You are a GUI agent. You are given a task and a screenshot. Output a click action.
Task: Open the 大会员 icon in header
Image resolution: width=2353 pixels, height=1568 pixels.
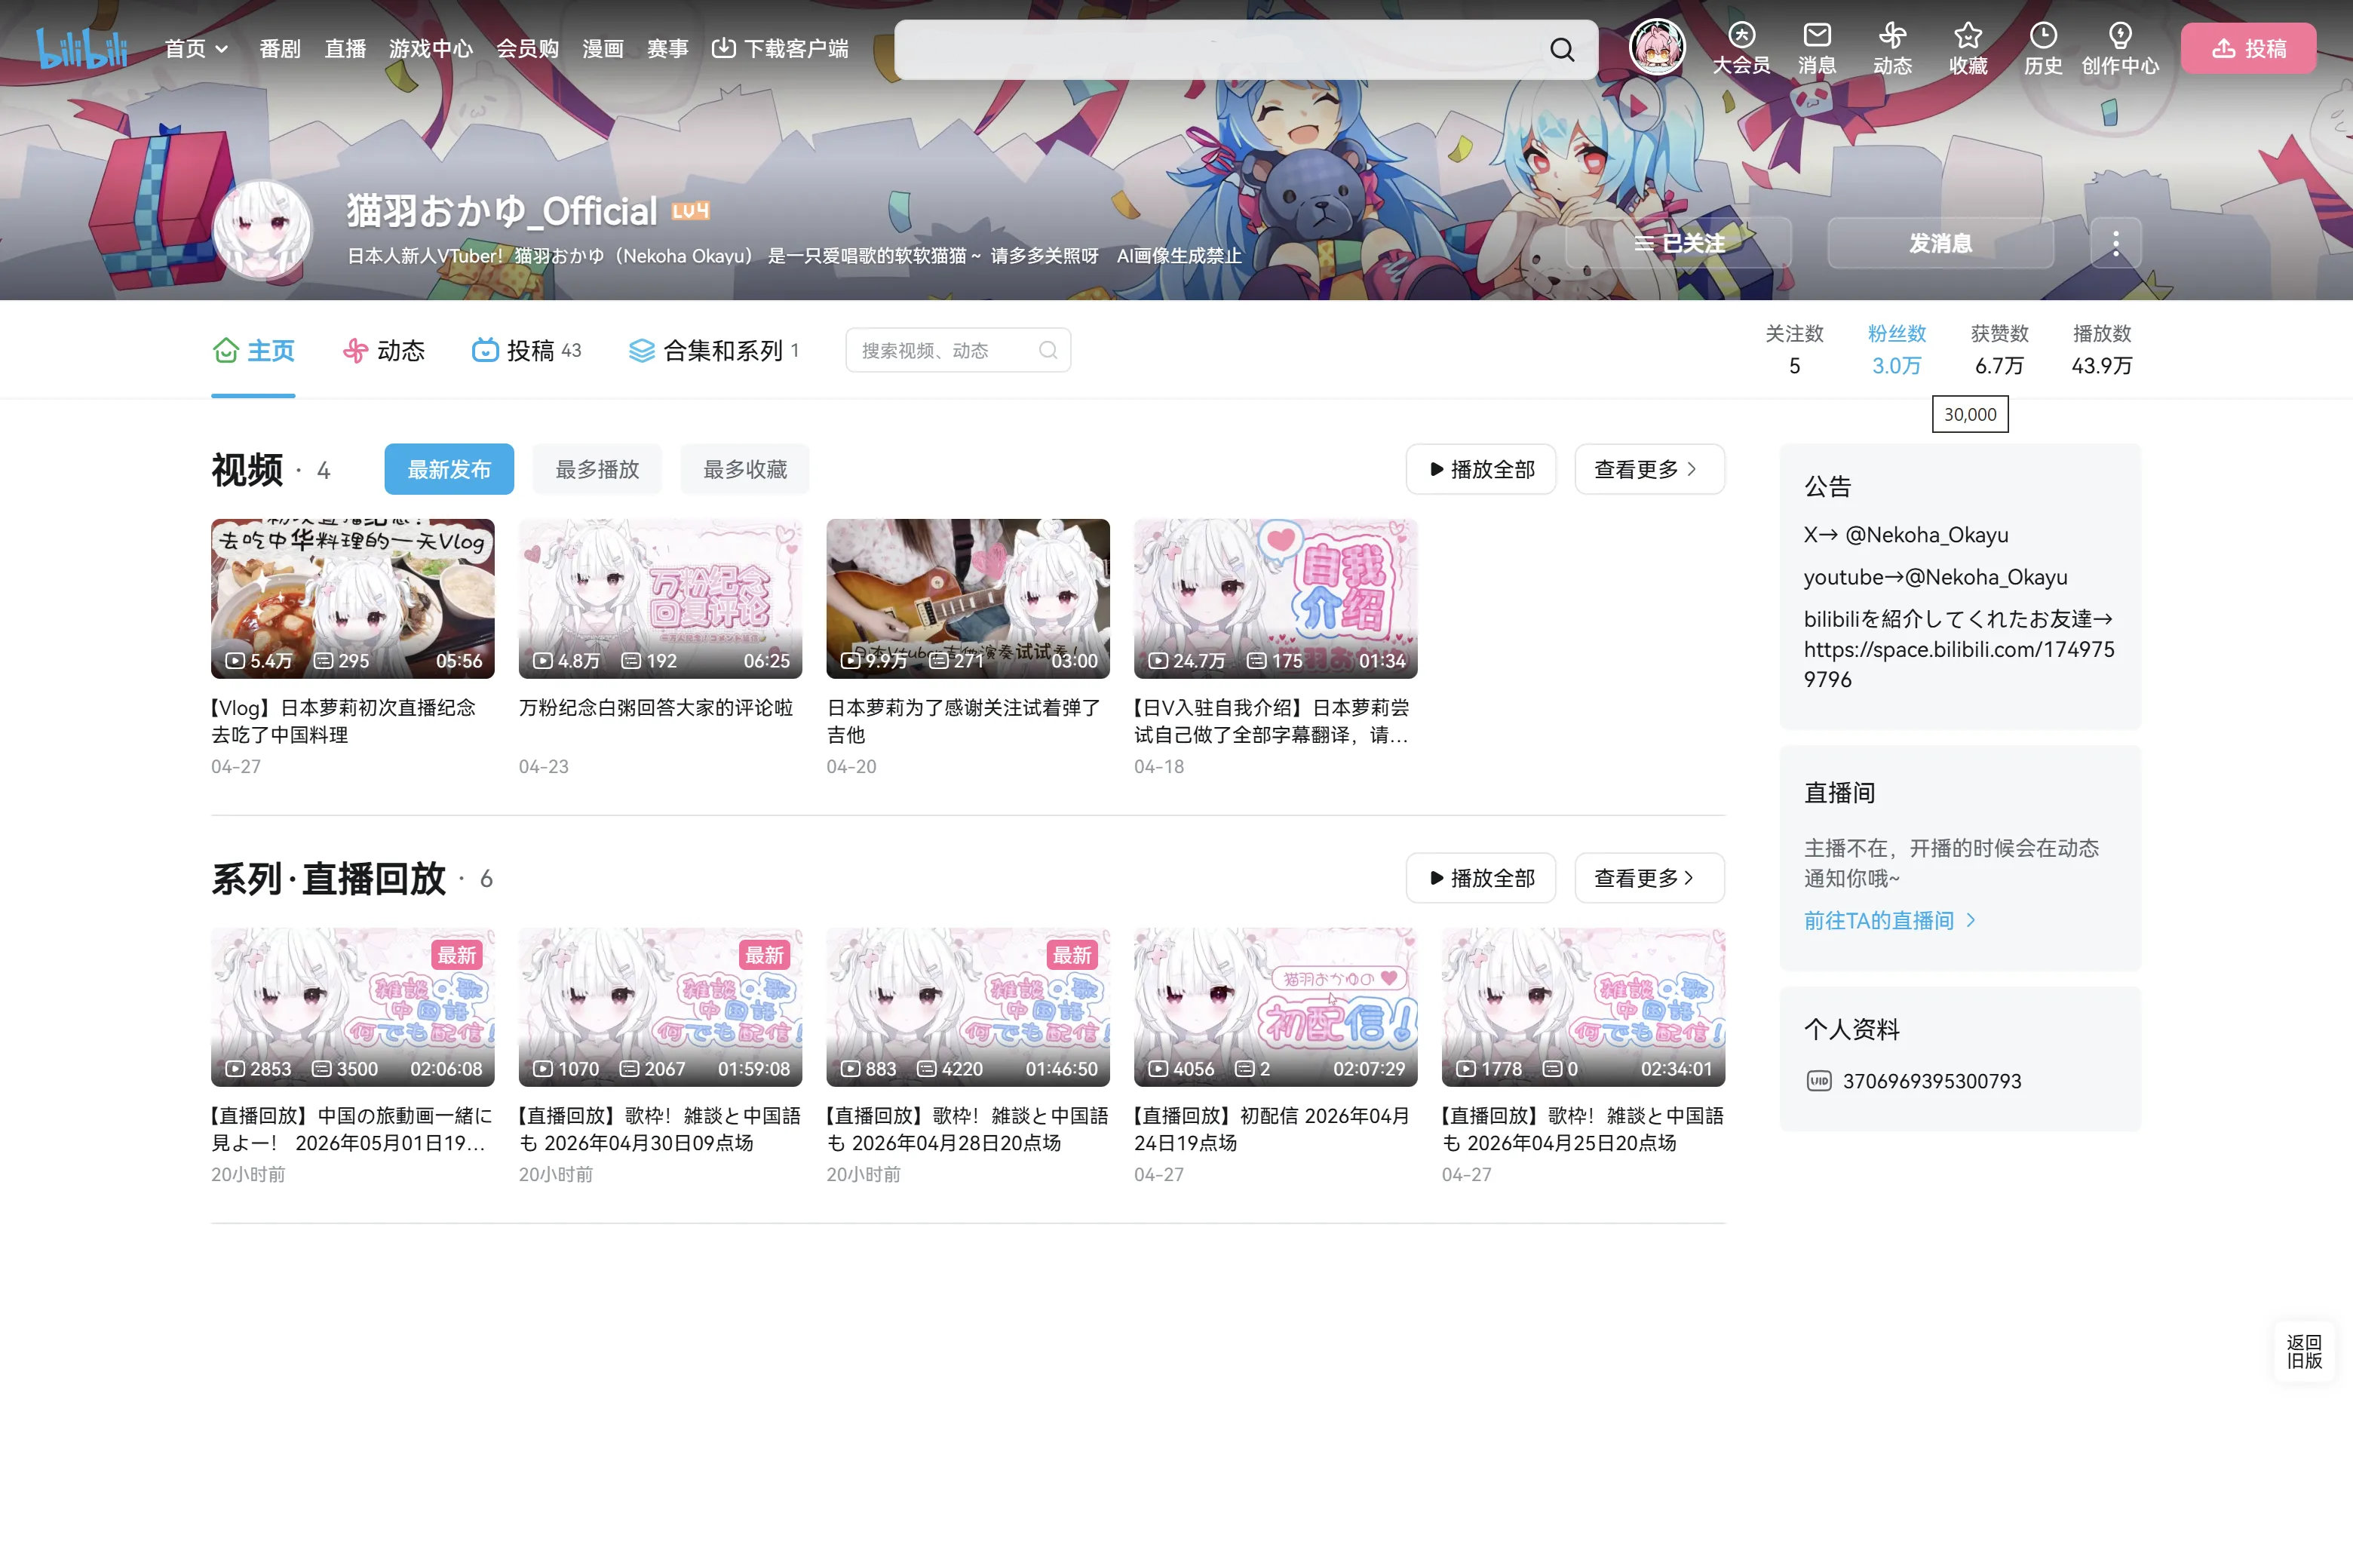(x=1741, y=48)
